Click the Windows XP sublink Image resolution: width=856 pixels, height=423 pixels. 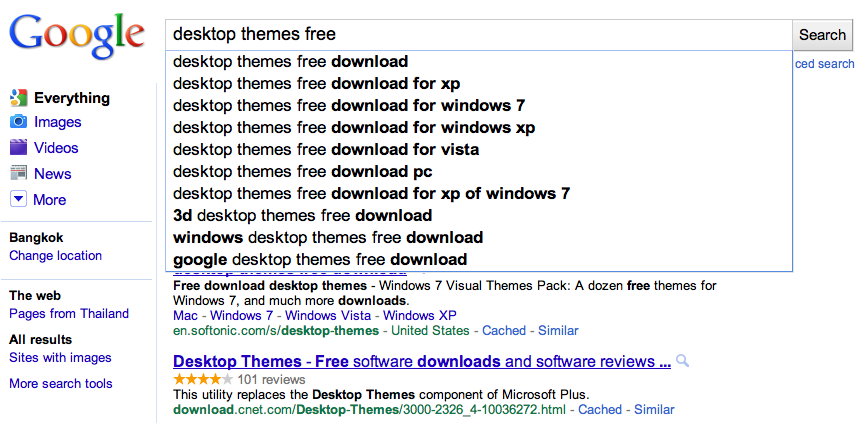[x=419, y=315]
